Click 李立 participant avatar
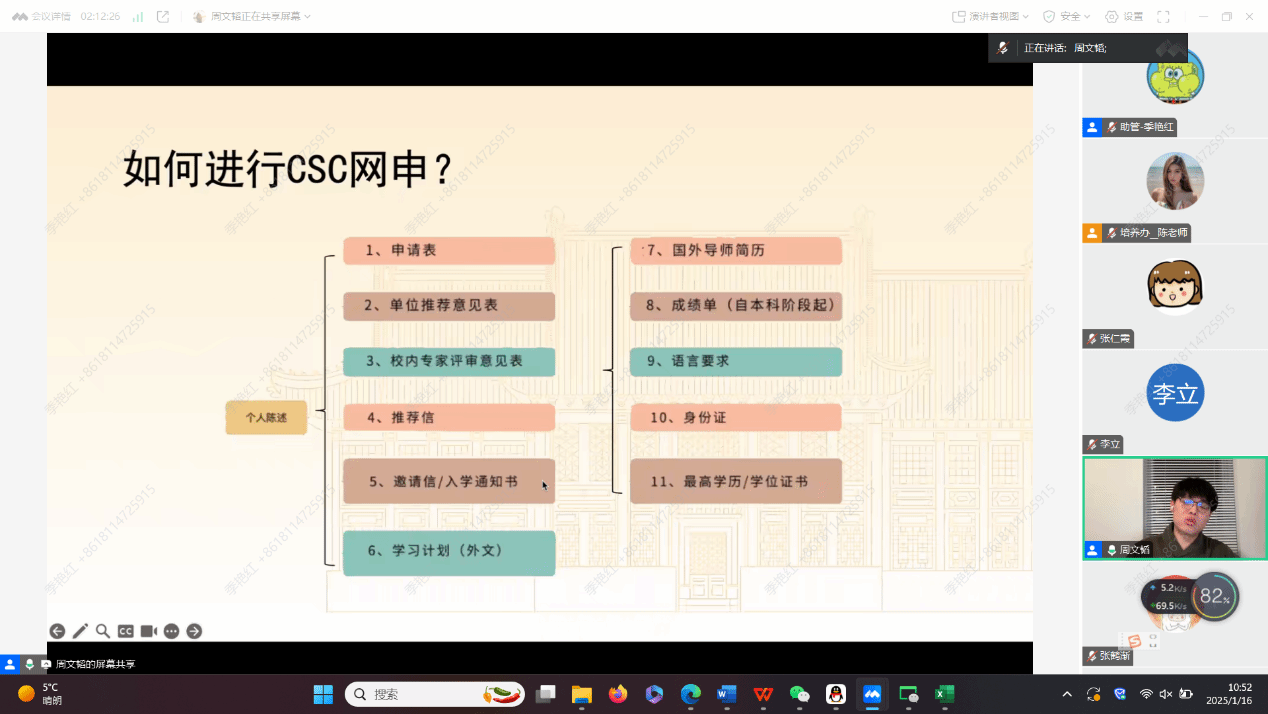Screen dimensions: 1268x714 pyautogui.click(x=1175, y=393)
